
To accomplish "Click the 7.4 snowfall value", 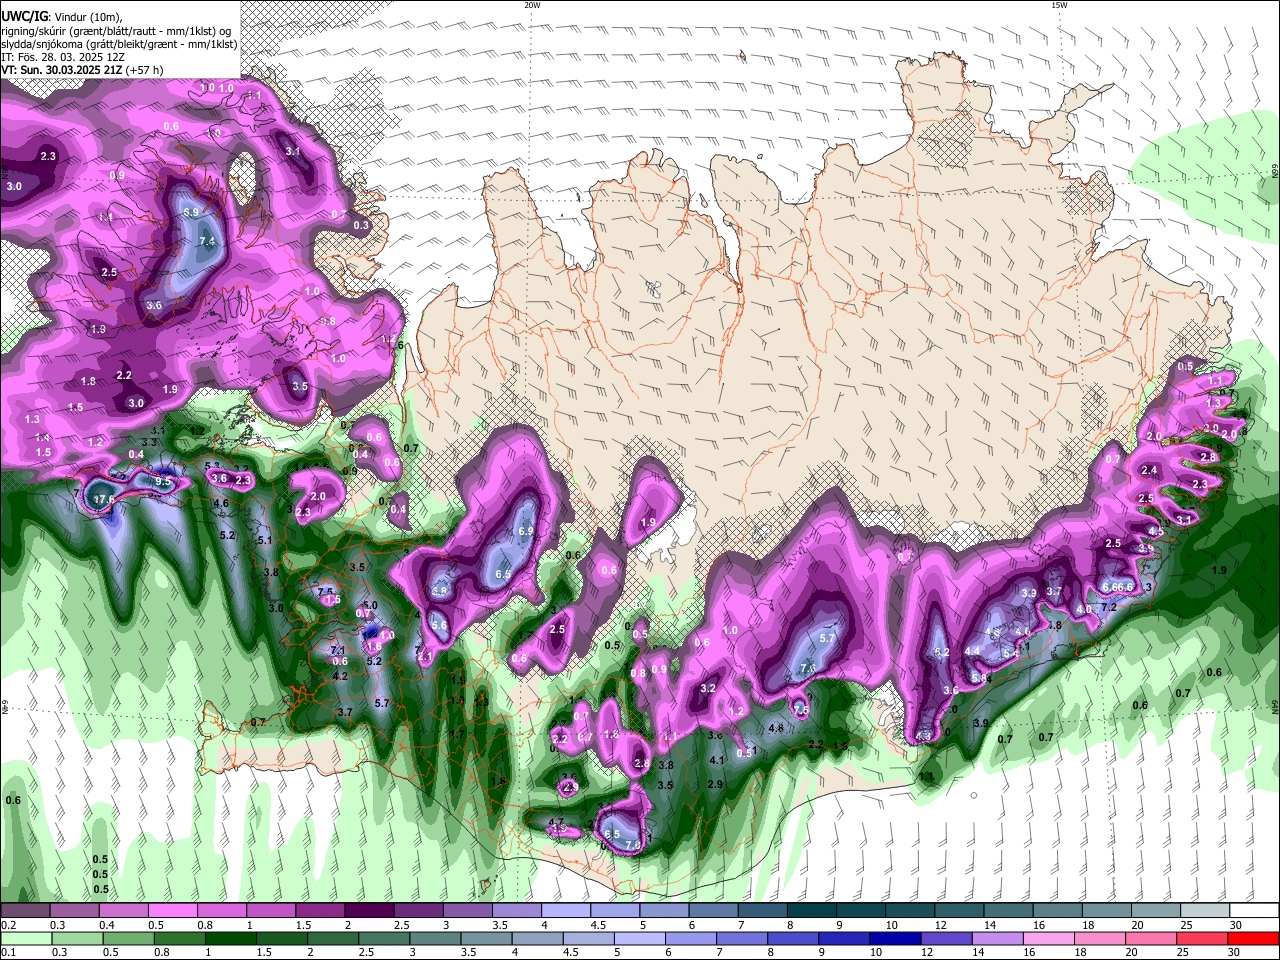I will (x=208, y=241).
